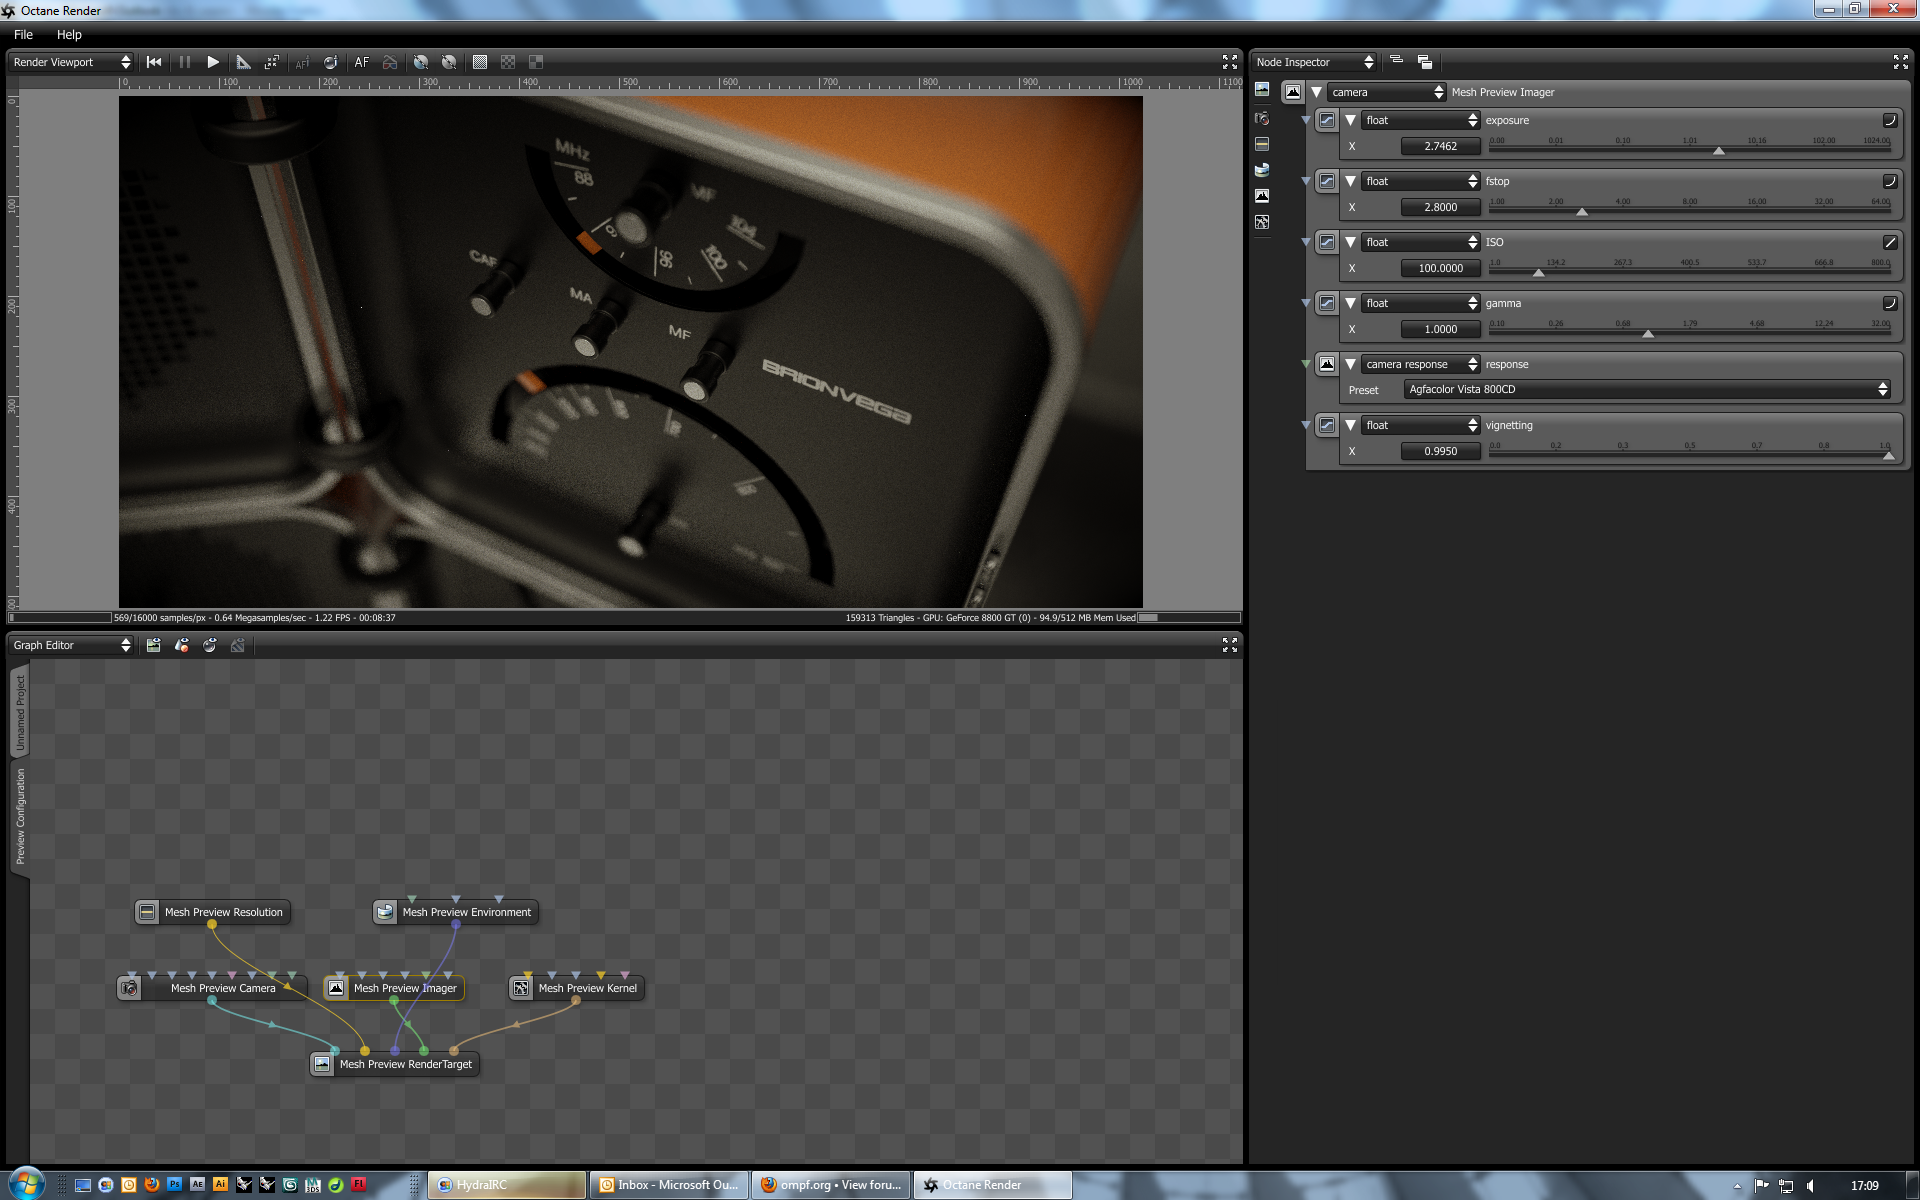Image resolution: width=1920 pixels, height=1200 pixels.
Task: Maximize the Node Inspector panel
Action: point(1901,62)
